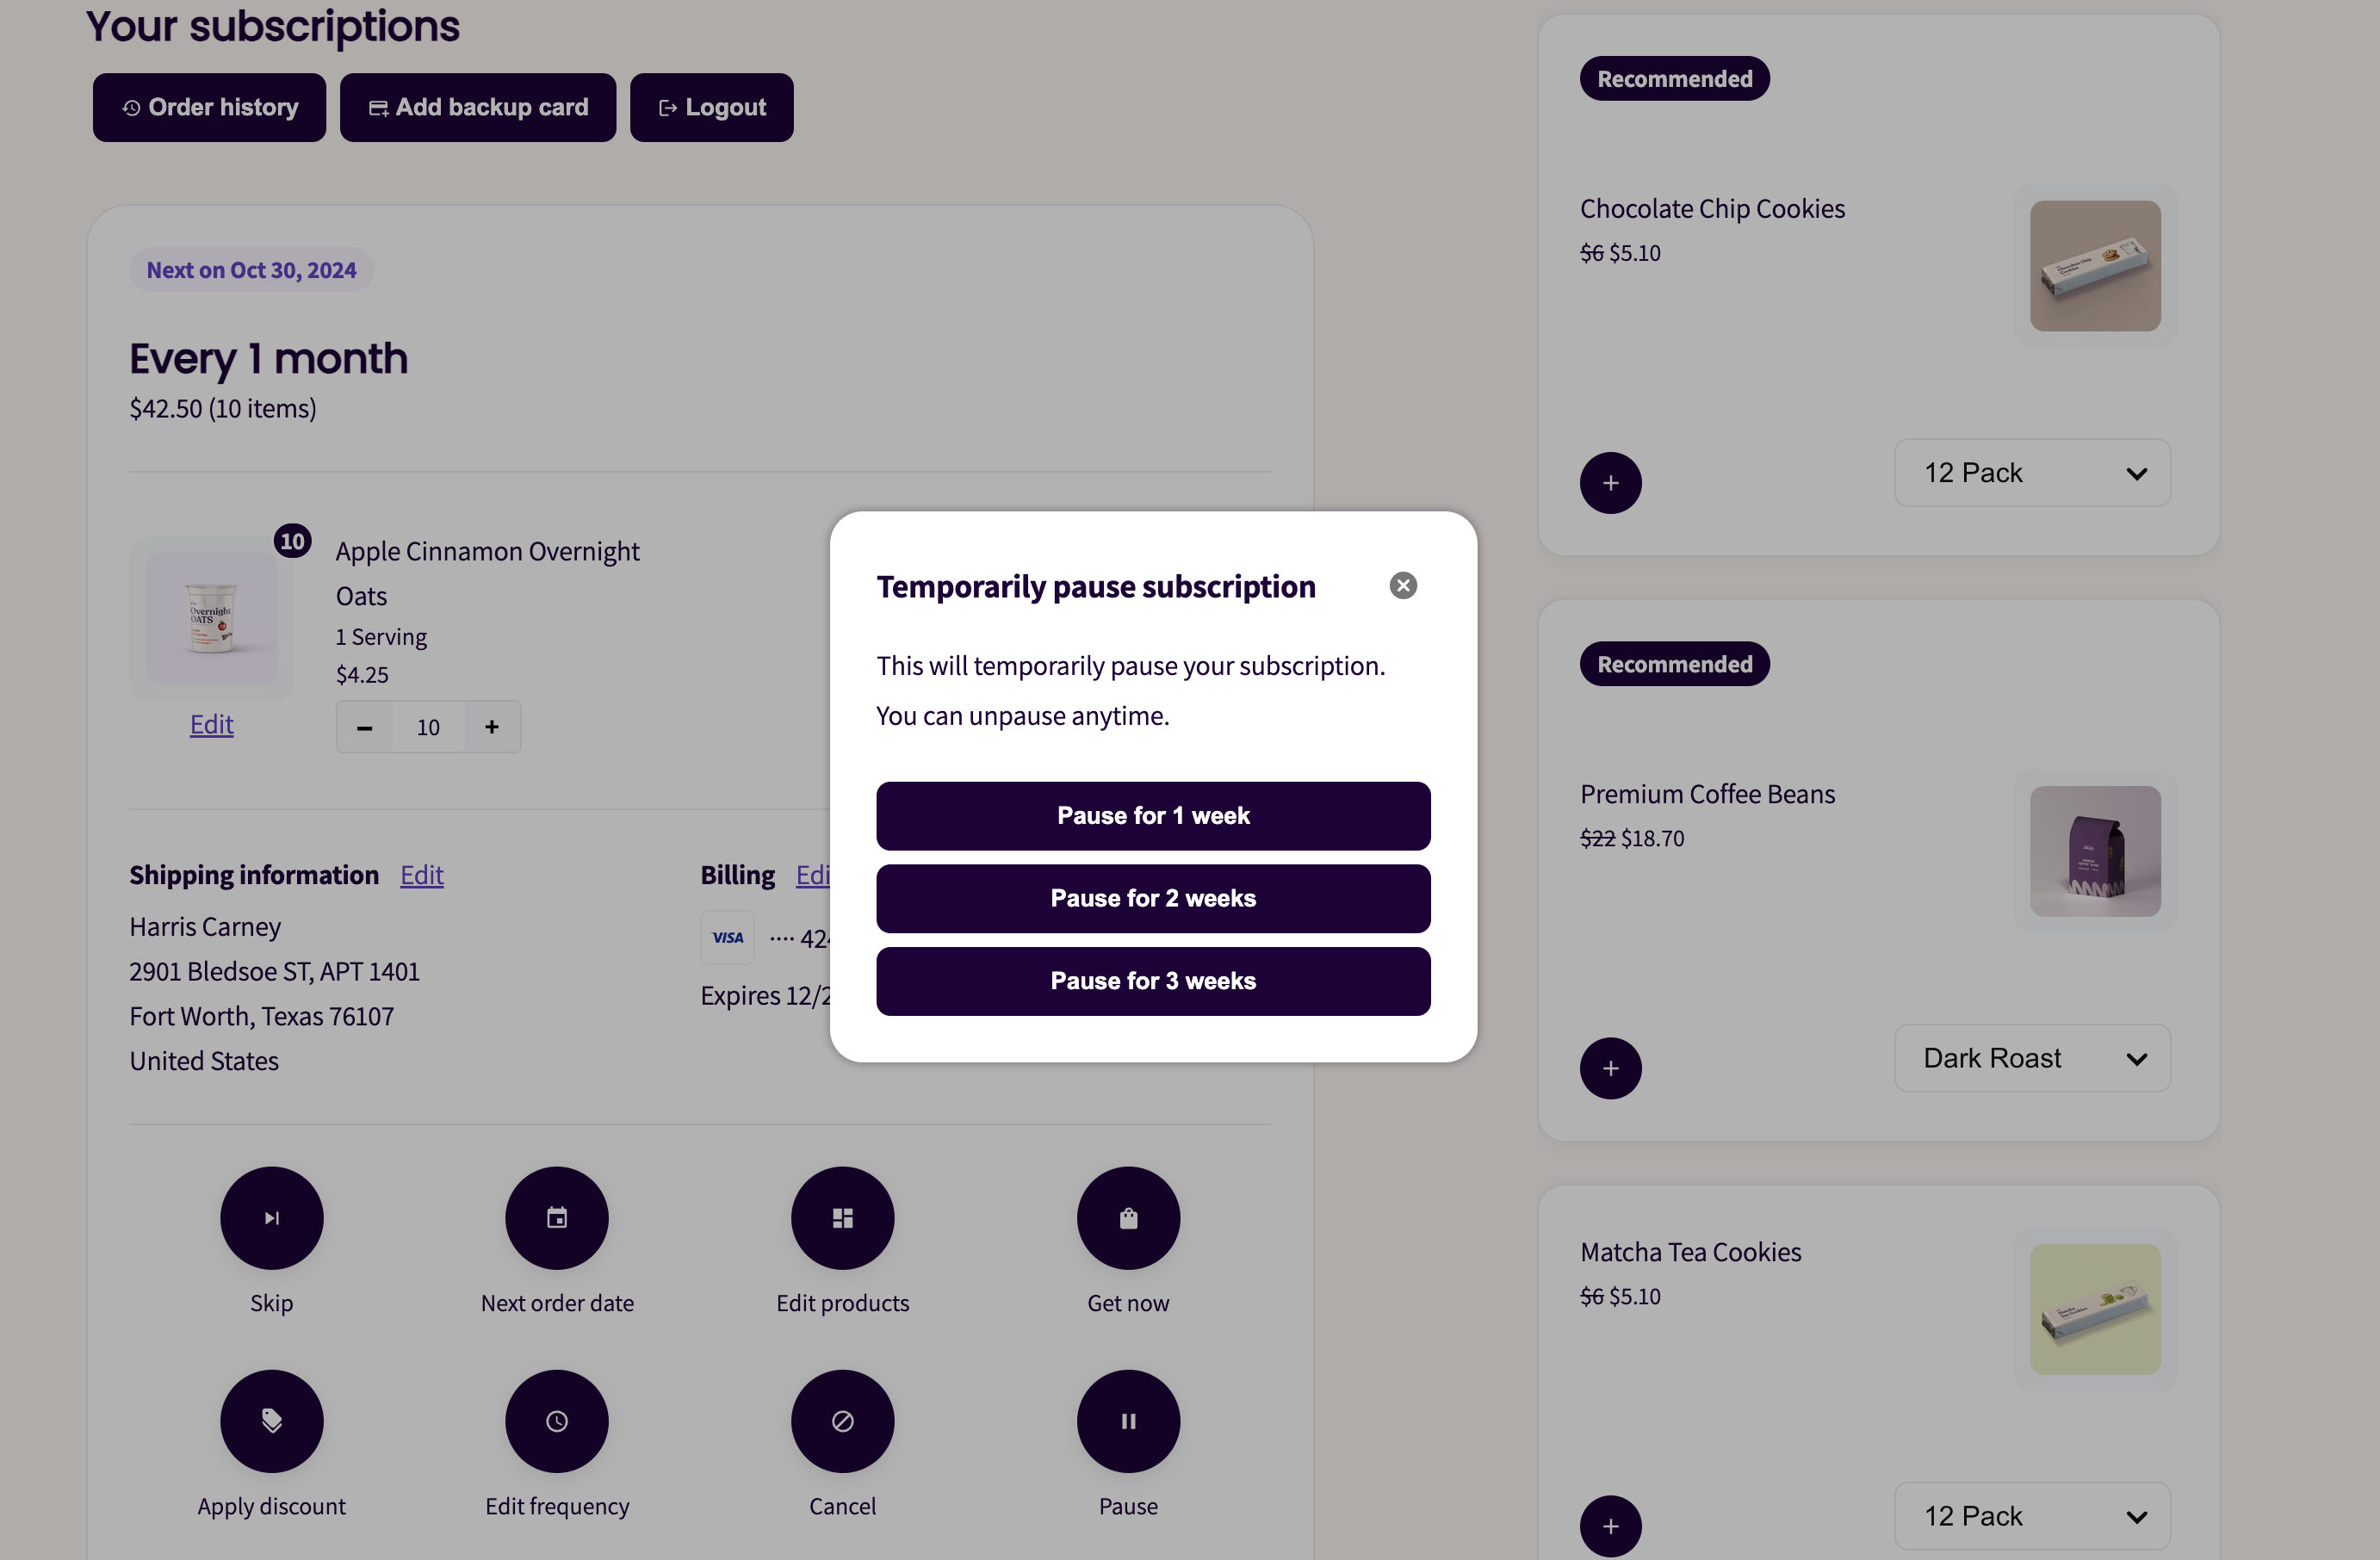The image size is (2380, 1560).
Task: Expand the Dark Roast variant dropdown
Action: tap(2032, 1058)
